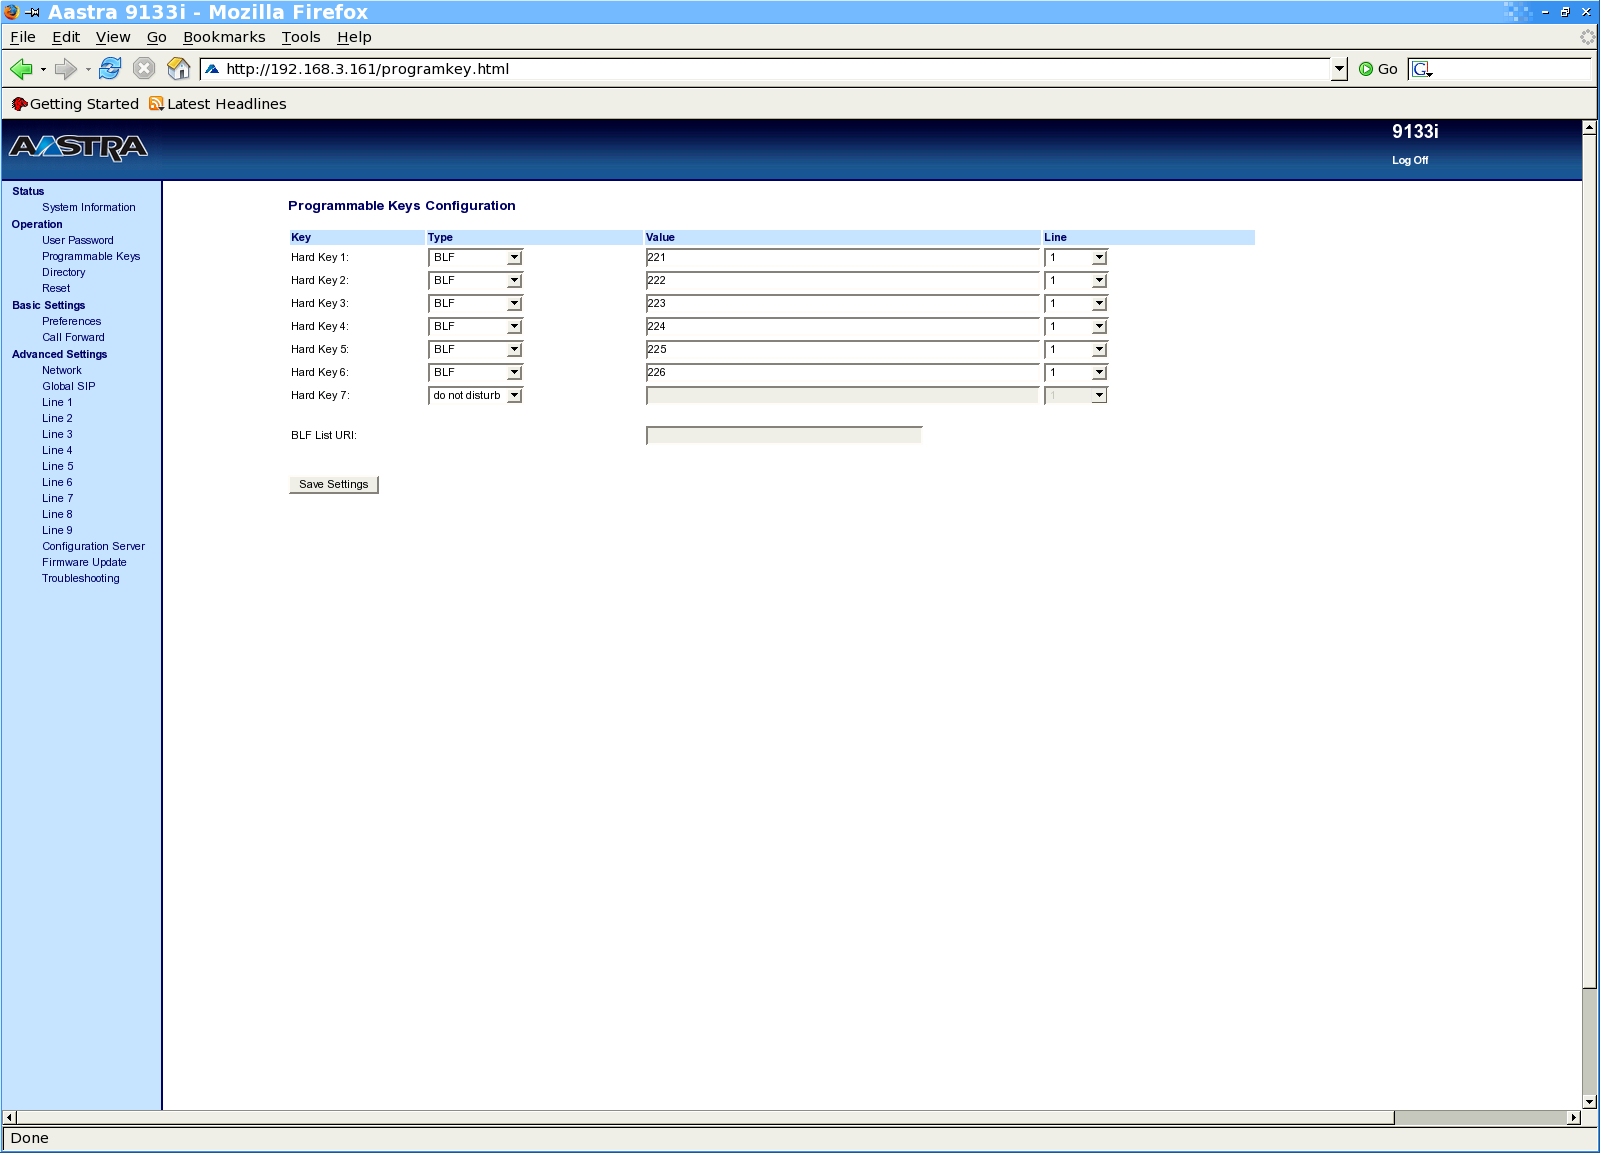Open the Configuration Server link
Screen dimensions: 1600x1153
94,547
